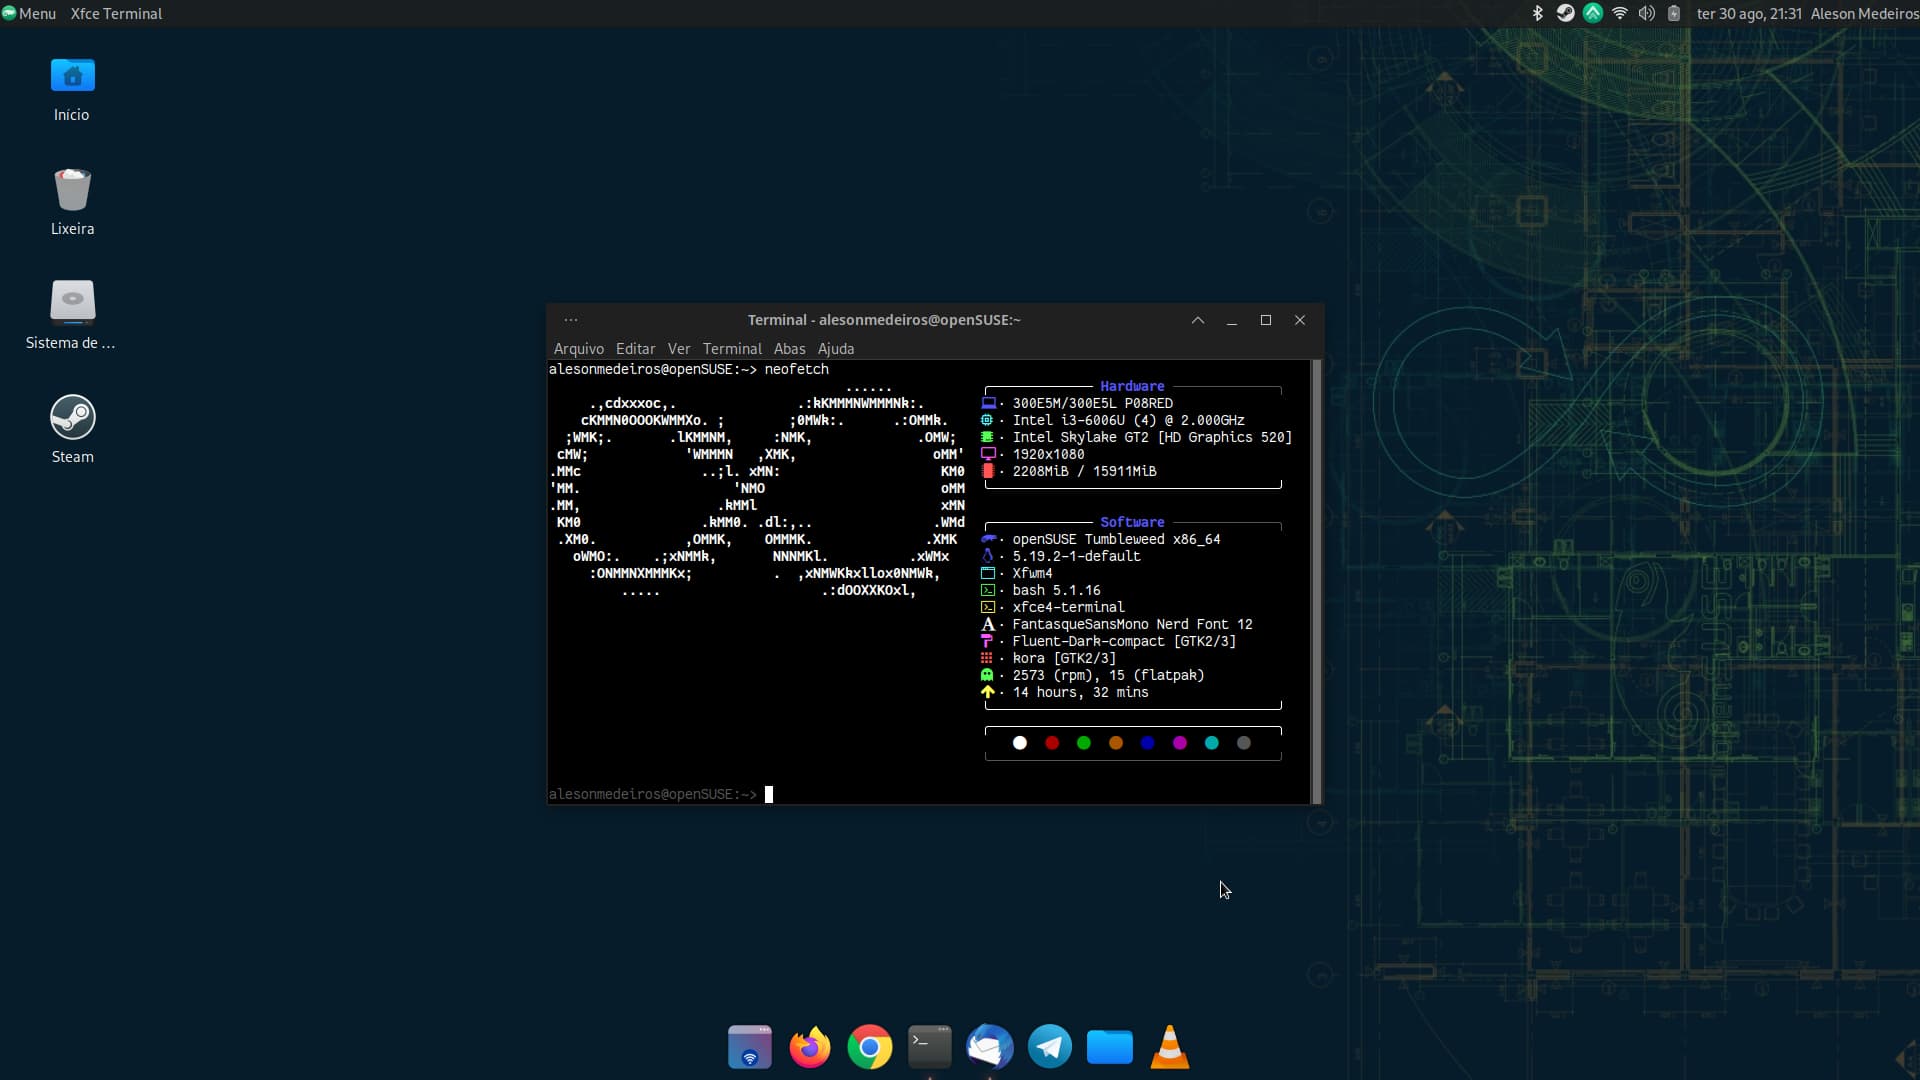Click the Bluetooth tray icon
The width and height of the screenshot is (1920, 1080).
[1538, 13]
